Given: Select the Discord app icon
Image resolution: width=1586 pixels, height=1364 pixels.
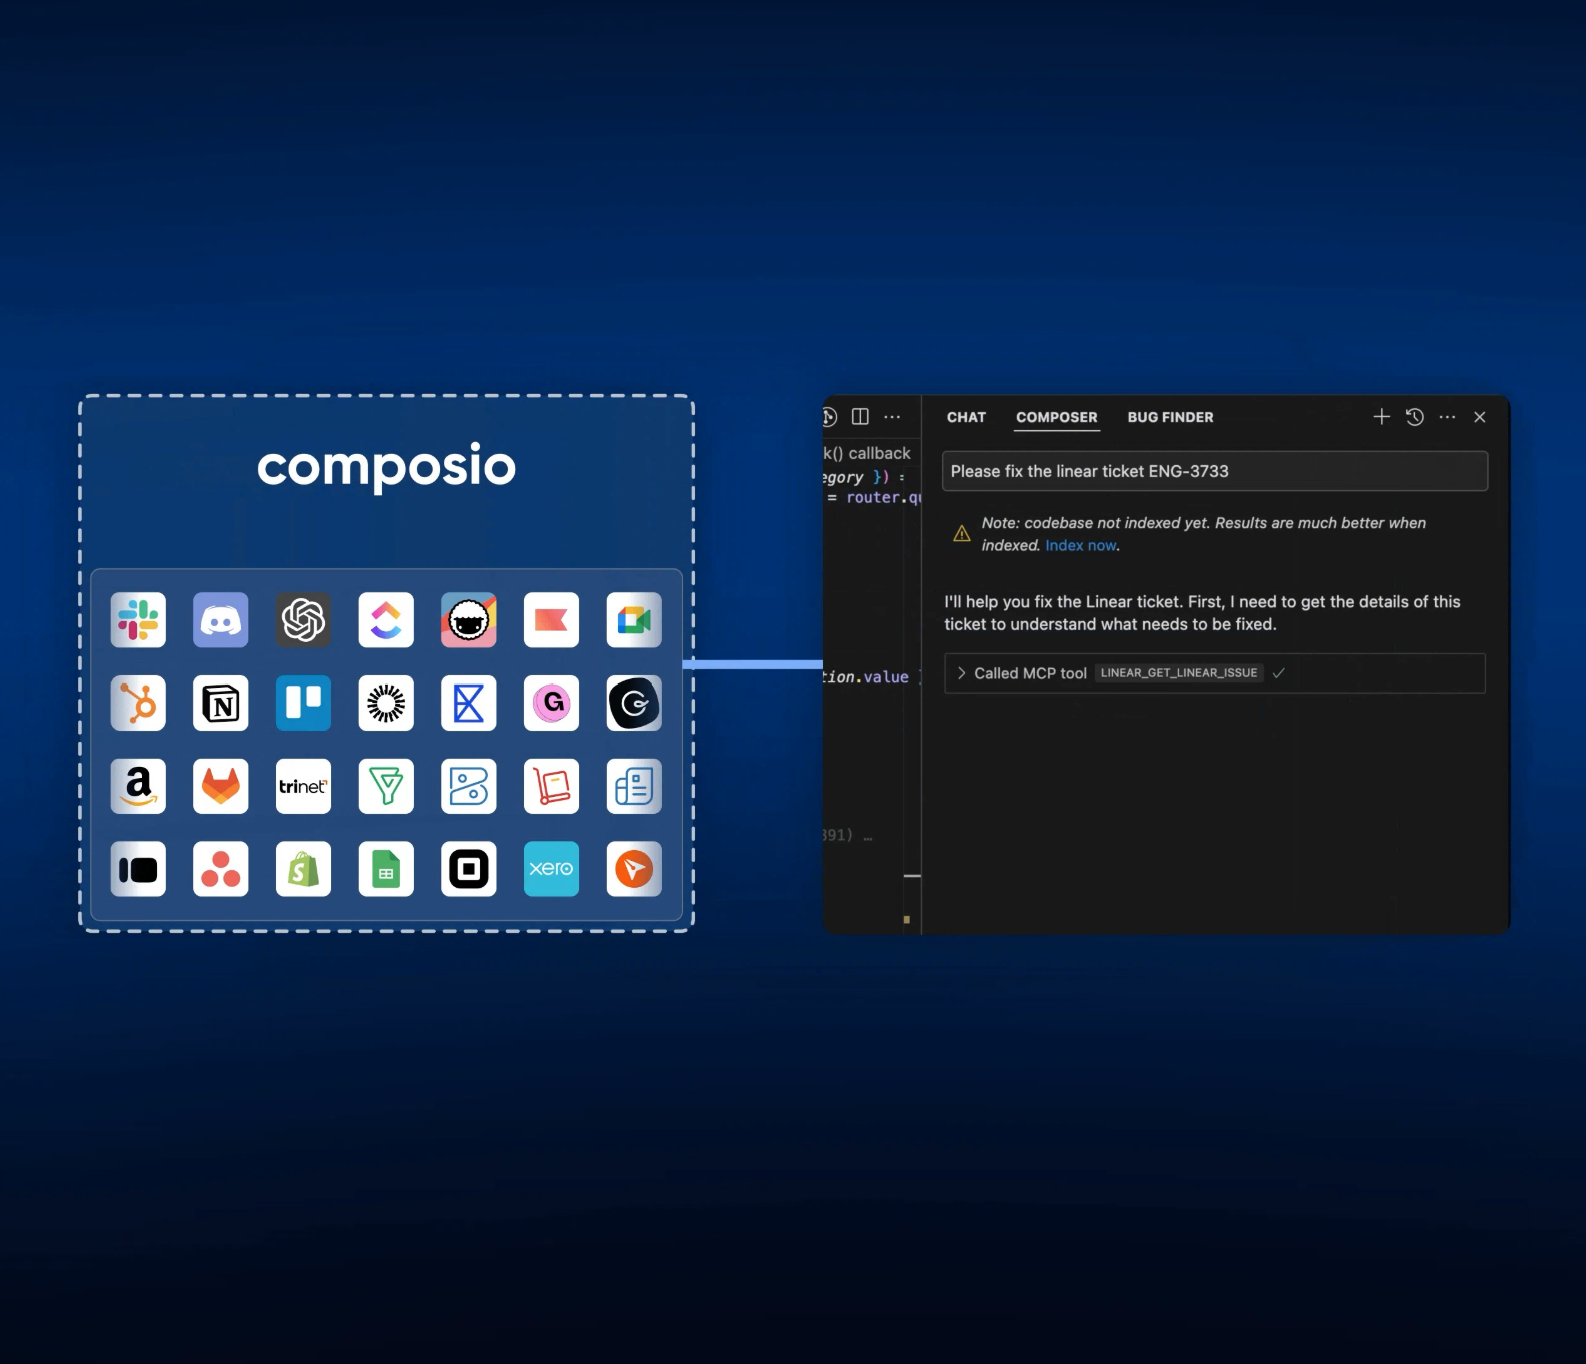Looking at the screenshot, I should click(221, 620).
